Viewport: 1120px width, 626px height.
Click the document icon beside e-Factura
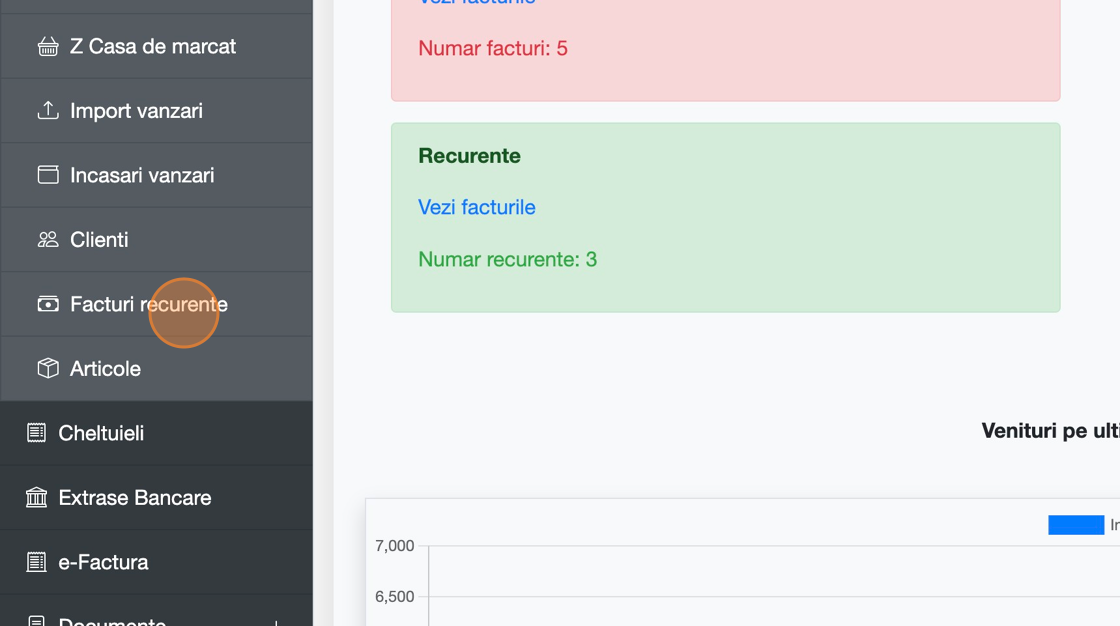click(37, 562)
